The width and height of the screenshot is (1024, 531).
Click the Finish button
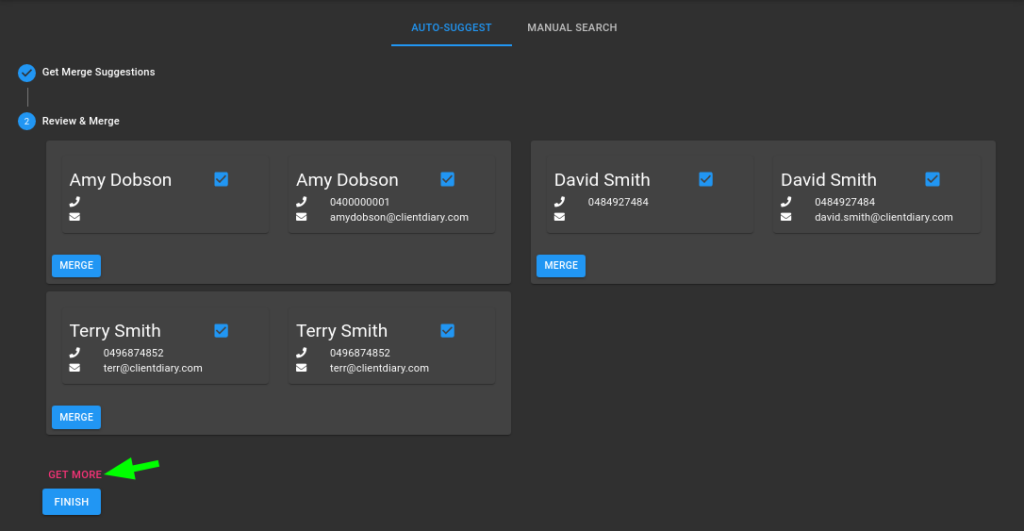(x=72, y=502)
